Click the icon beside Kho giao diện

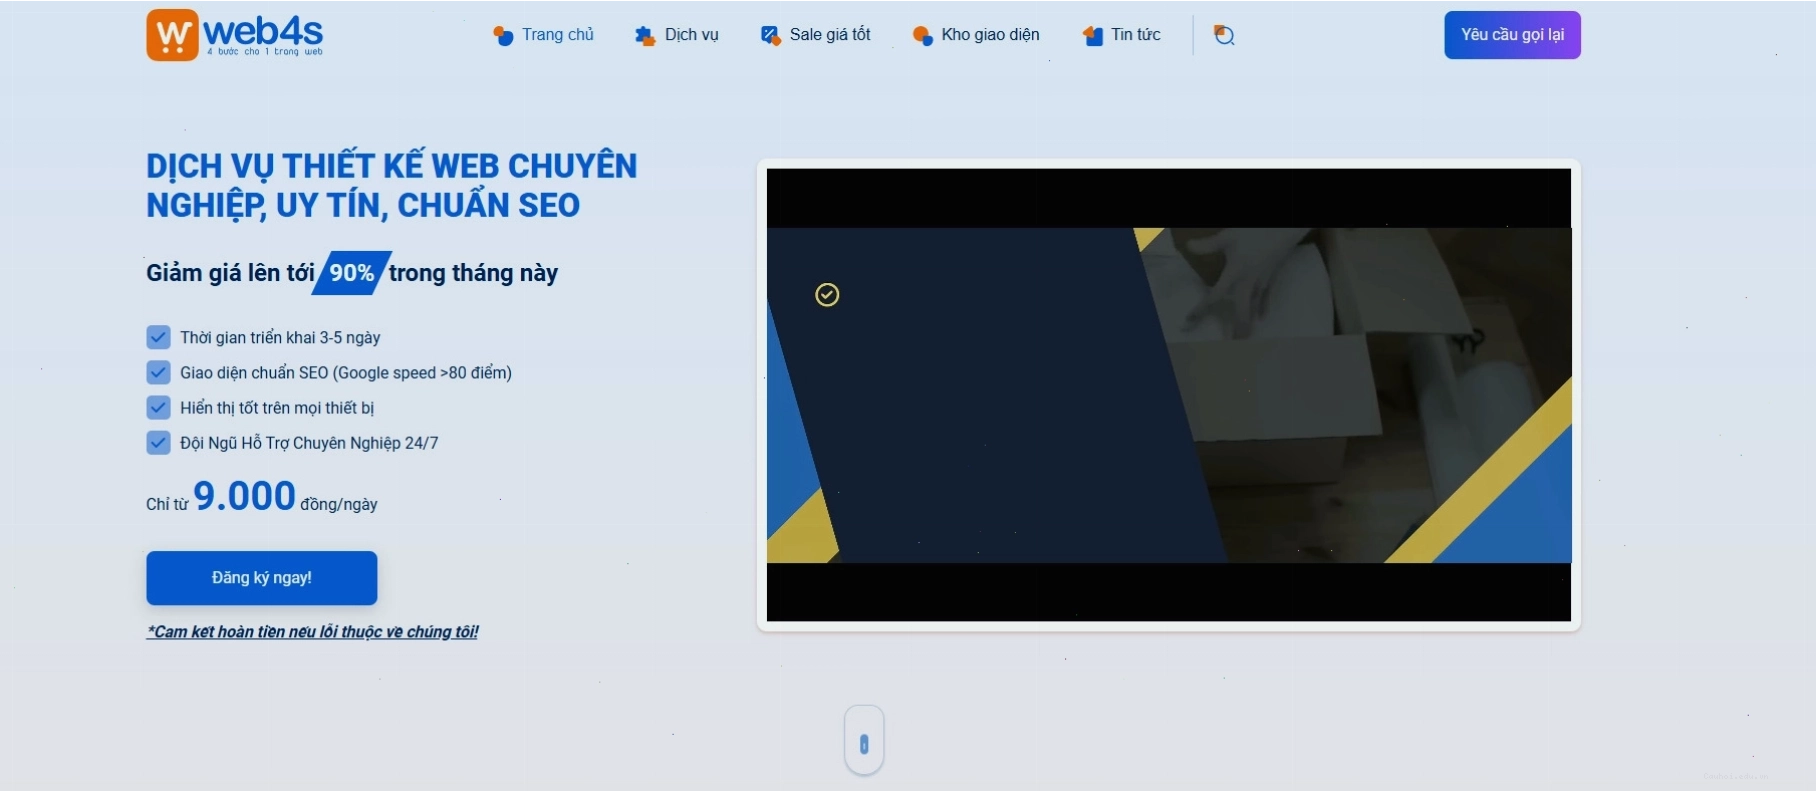tap(922, 36)
